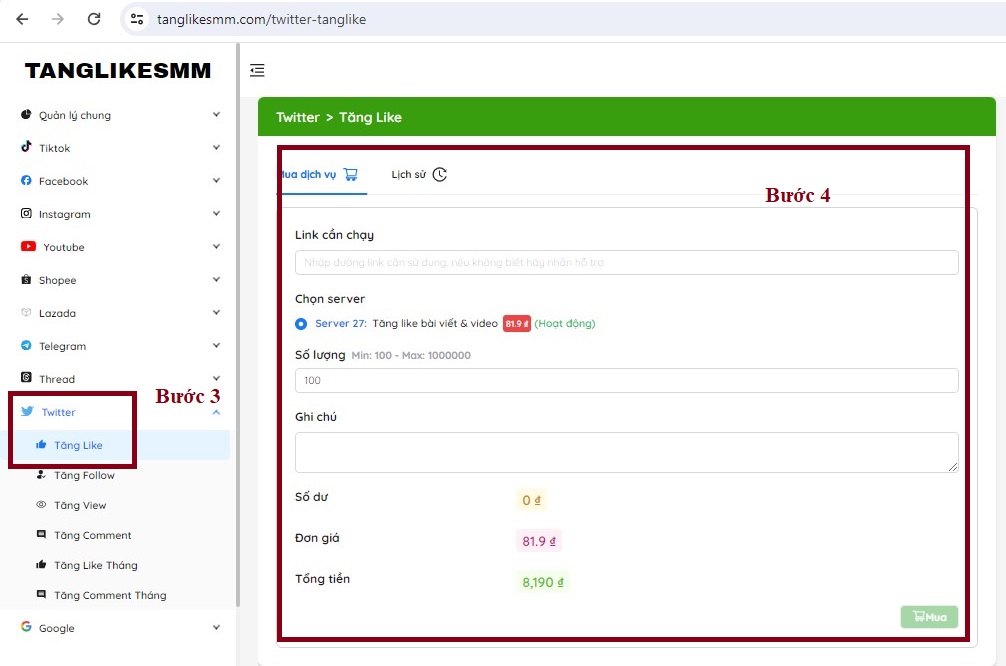The width and height of the screenshot is (1006, 666).
Task: Open Tăng Like Tháng under Twitter
Action: 96,565
